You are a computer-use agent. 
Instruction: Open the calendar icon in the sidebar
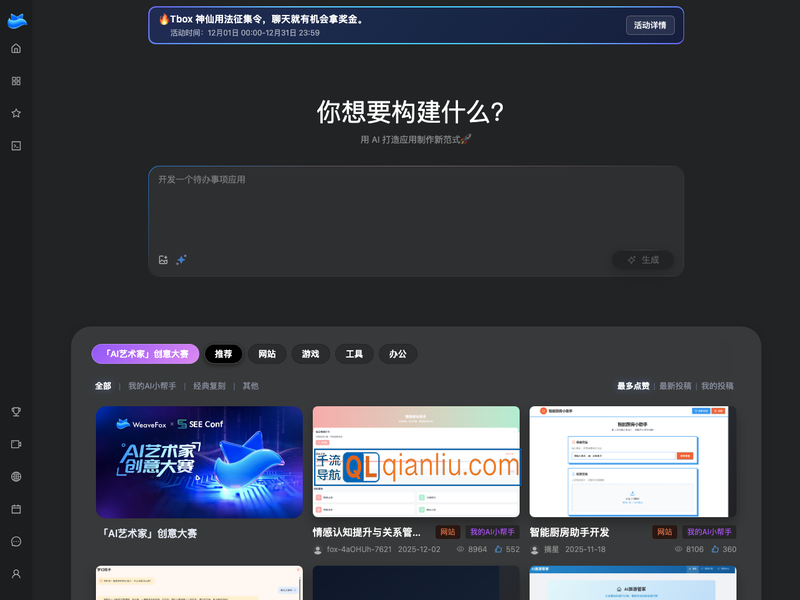coord(16,509)
